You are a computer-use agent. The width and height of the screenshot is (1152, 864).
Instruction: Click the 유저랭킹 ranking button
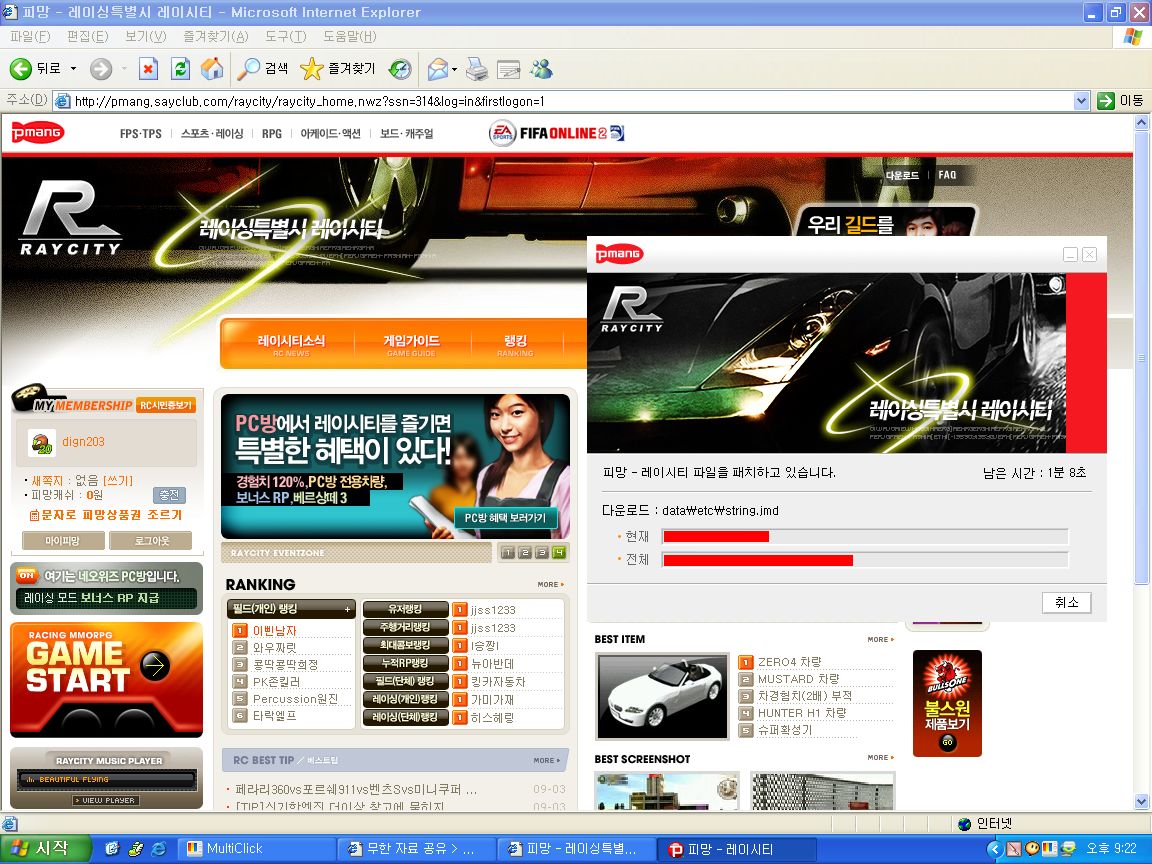click(x=406, y=609)
